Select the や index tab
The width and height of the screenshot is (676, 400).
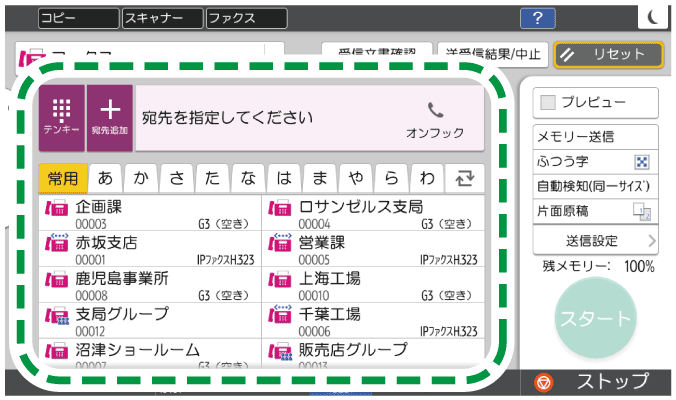coord(356,178)
